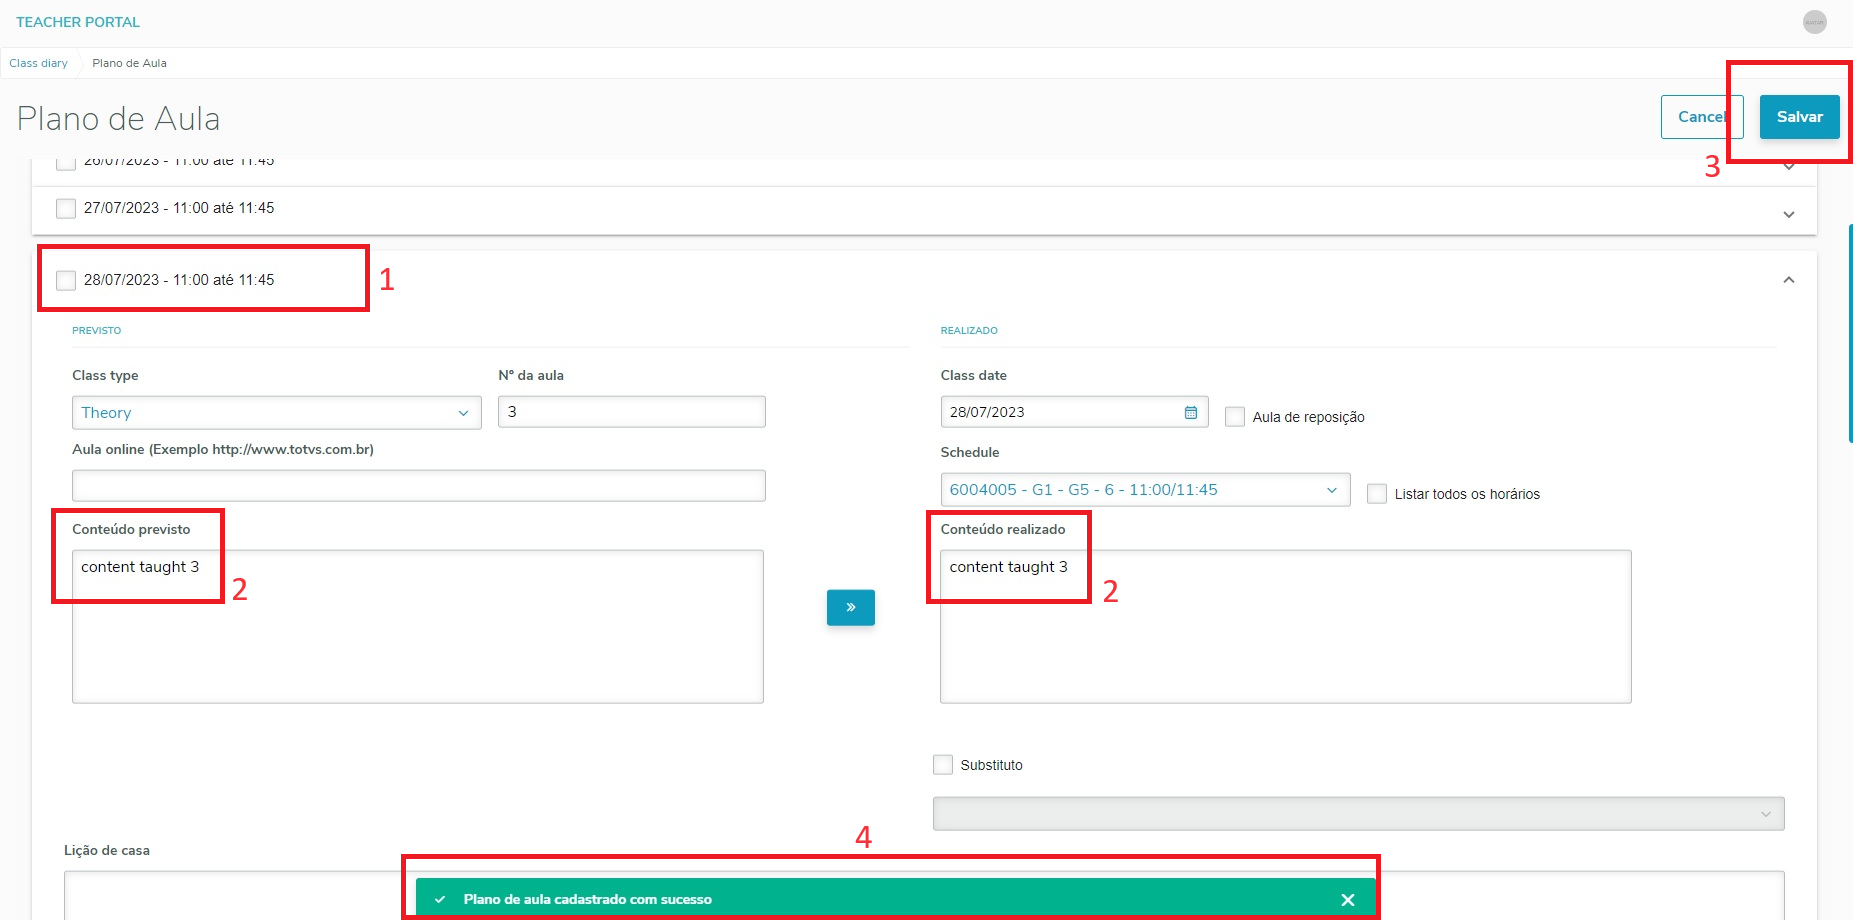Image resolution: width=1853 pixels, height=920 pixels.
Task: Collapse the 28/07/2023 lesson panel
Action: 1789,280
